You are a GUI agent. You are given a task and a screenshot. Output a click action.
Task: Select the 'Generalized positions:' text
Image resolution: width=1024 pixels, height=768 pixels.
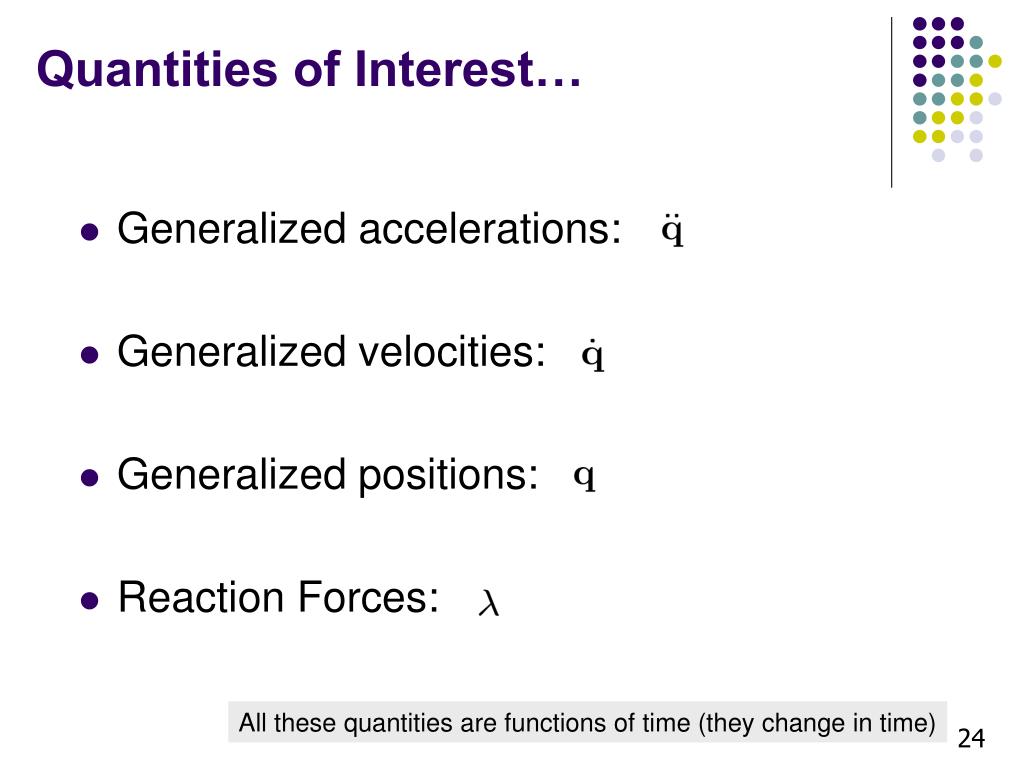point(328,474)
